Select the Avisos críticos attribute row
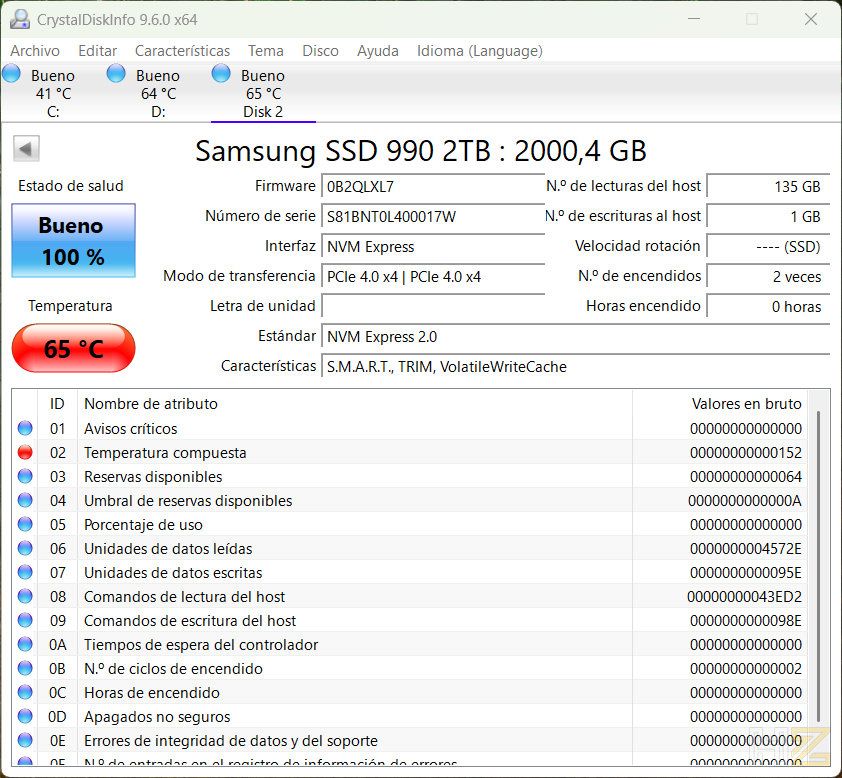Viewport: 842px width, 778px height. click(x=410, y=428)
